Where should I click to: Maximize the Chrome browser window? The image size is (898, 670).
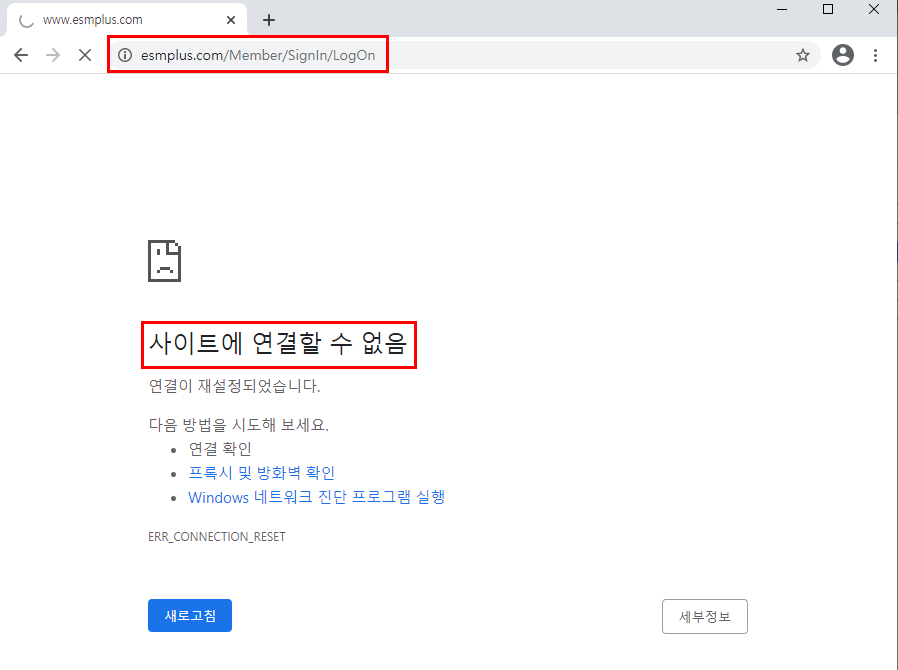(x=827, y=10)
